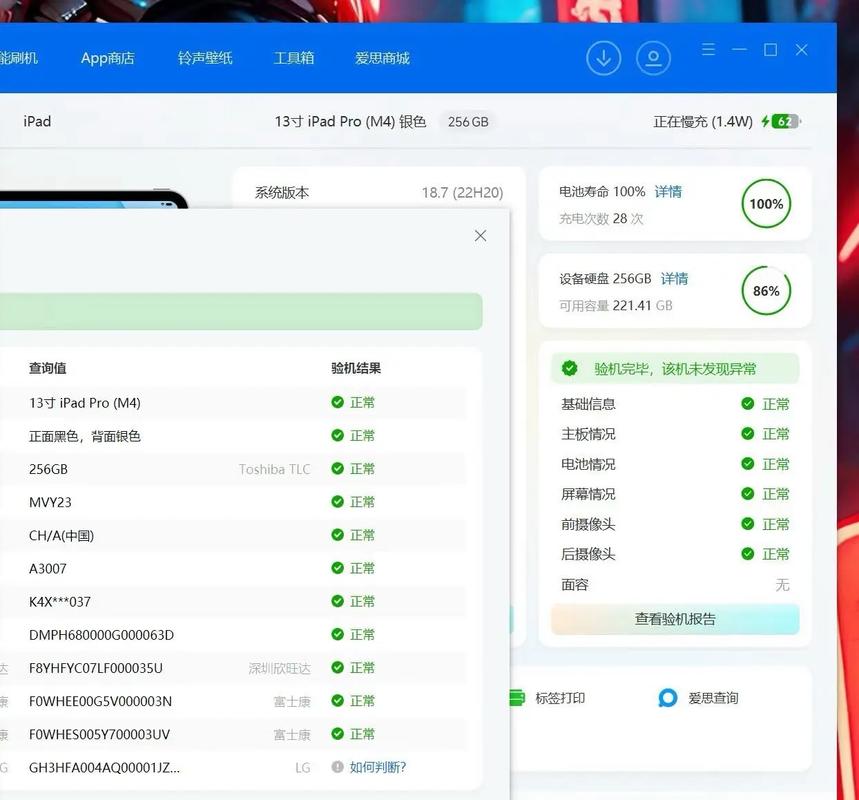Select model A3007 value
The image size is (859, 800).
(x=48, y=569)
